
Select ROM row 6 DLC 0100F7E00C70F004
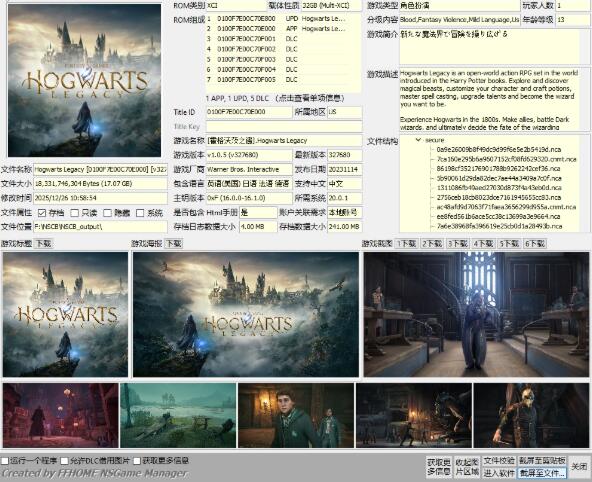tap(284, 70)
